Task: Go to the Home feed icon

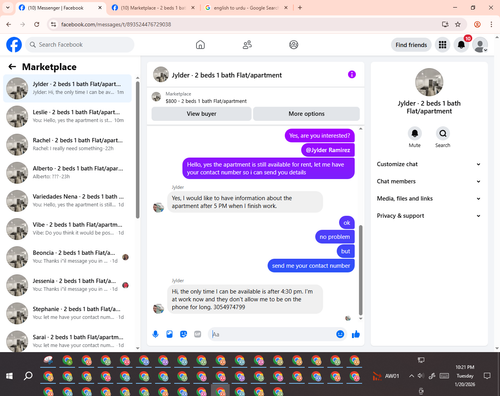Action: 200,45
